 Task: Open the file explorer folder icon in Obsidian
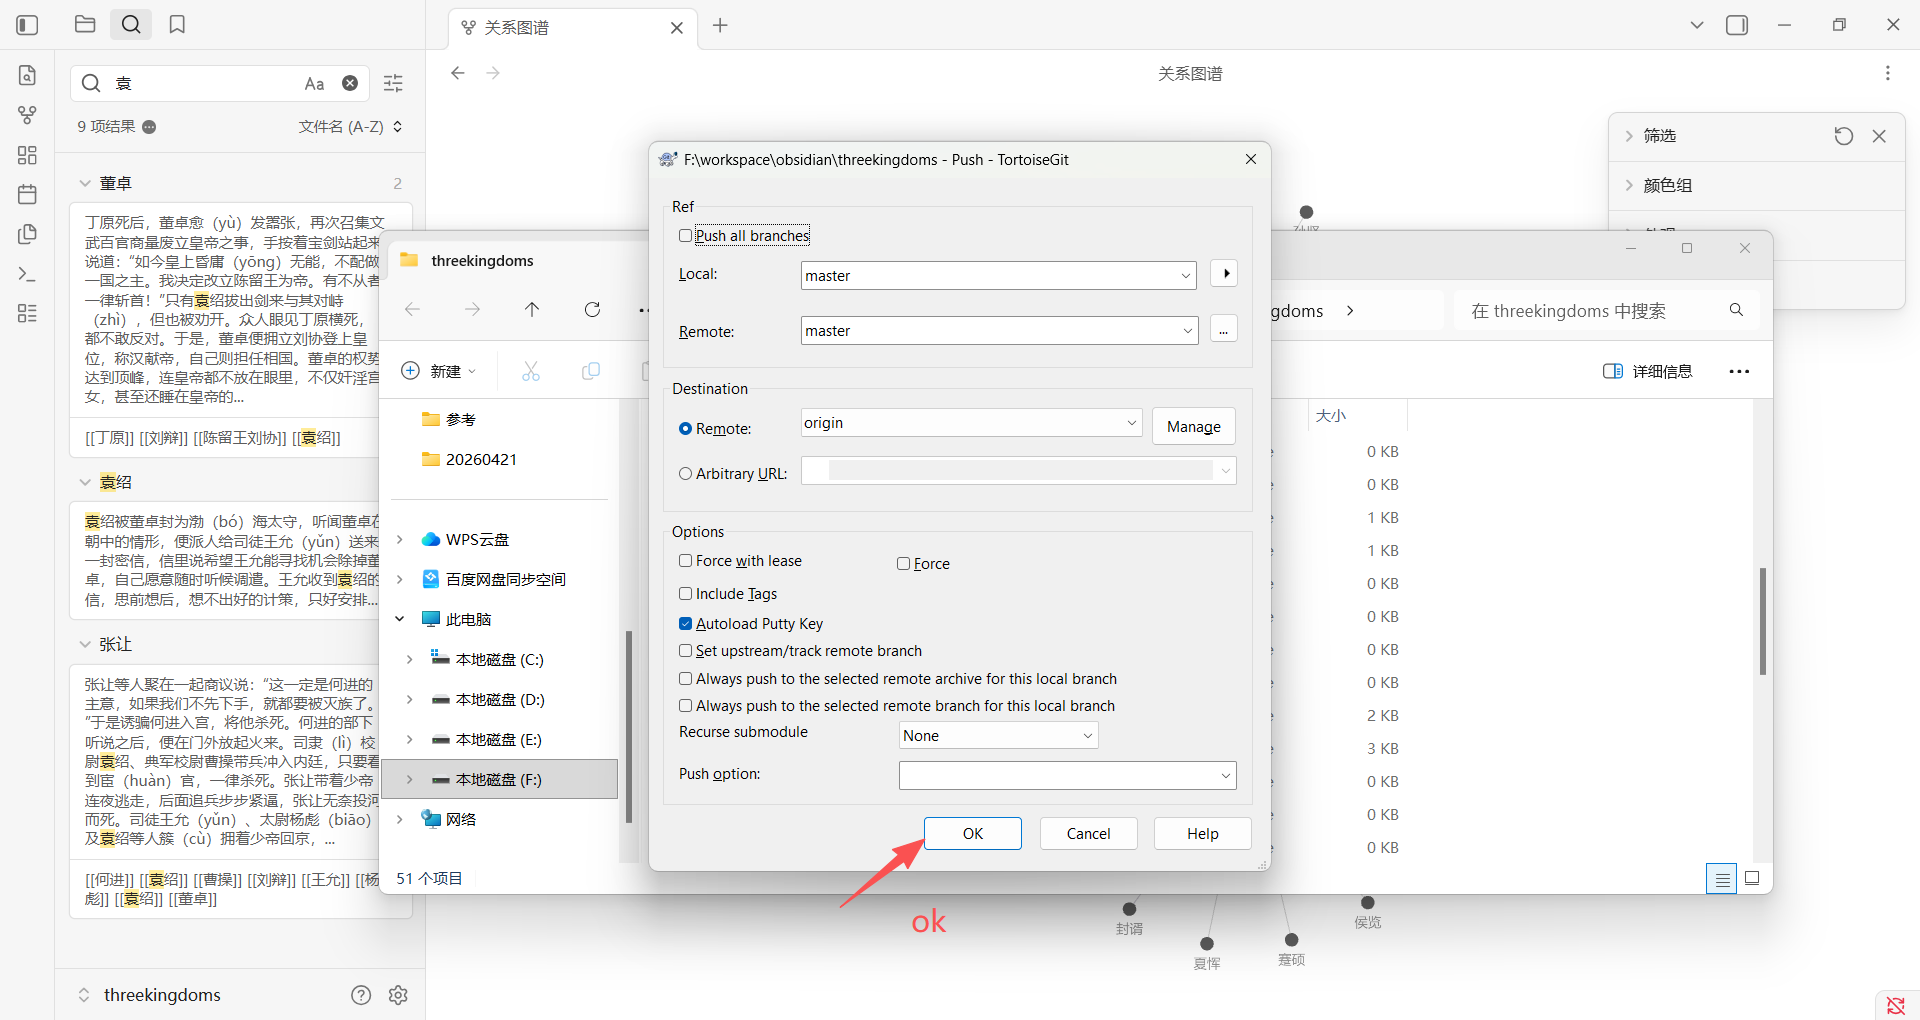(x=85, y=24)
